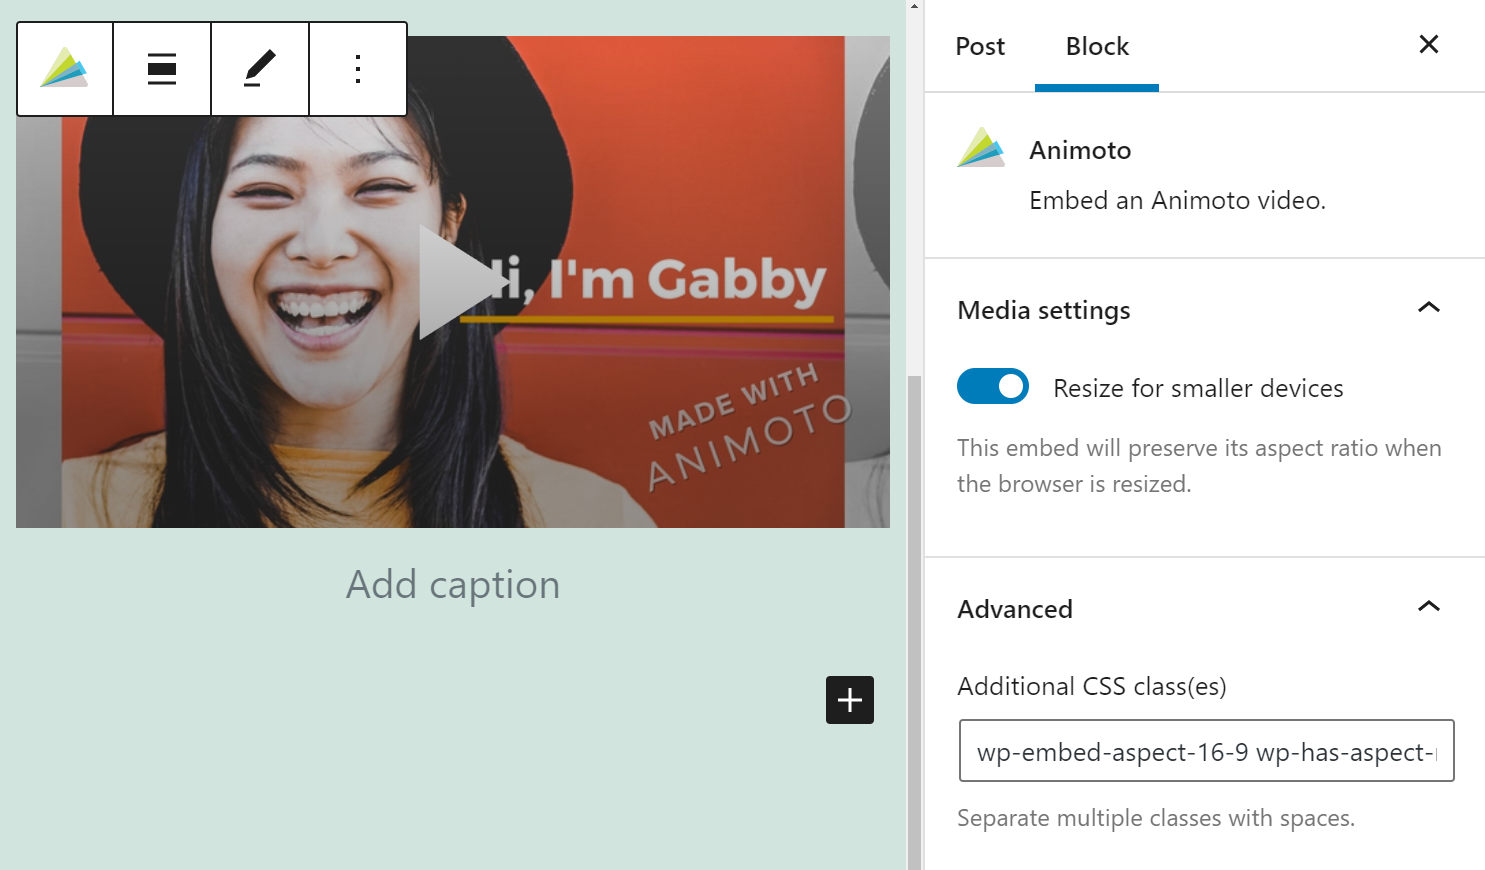Click the Media settings heading
The image size is (1485, 870).
pyautogui.click(x=1043, y=310)
